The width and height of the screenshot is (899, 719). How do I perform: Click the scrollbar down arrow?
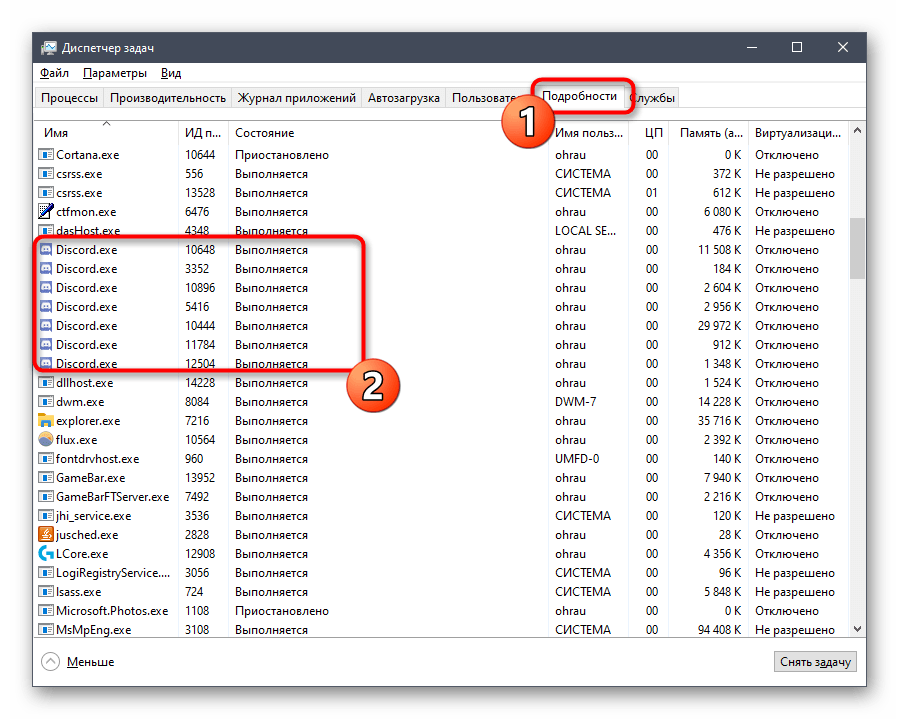(857, 628)
